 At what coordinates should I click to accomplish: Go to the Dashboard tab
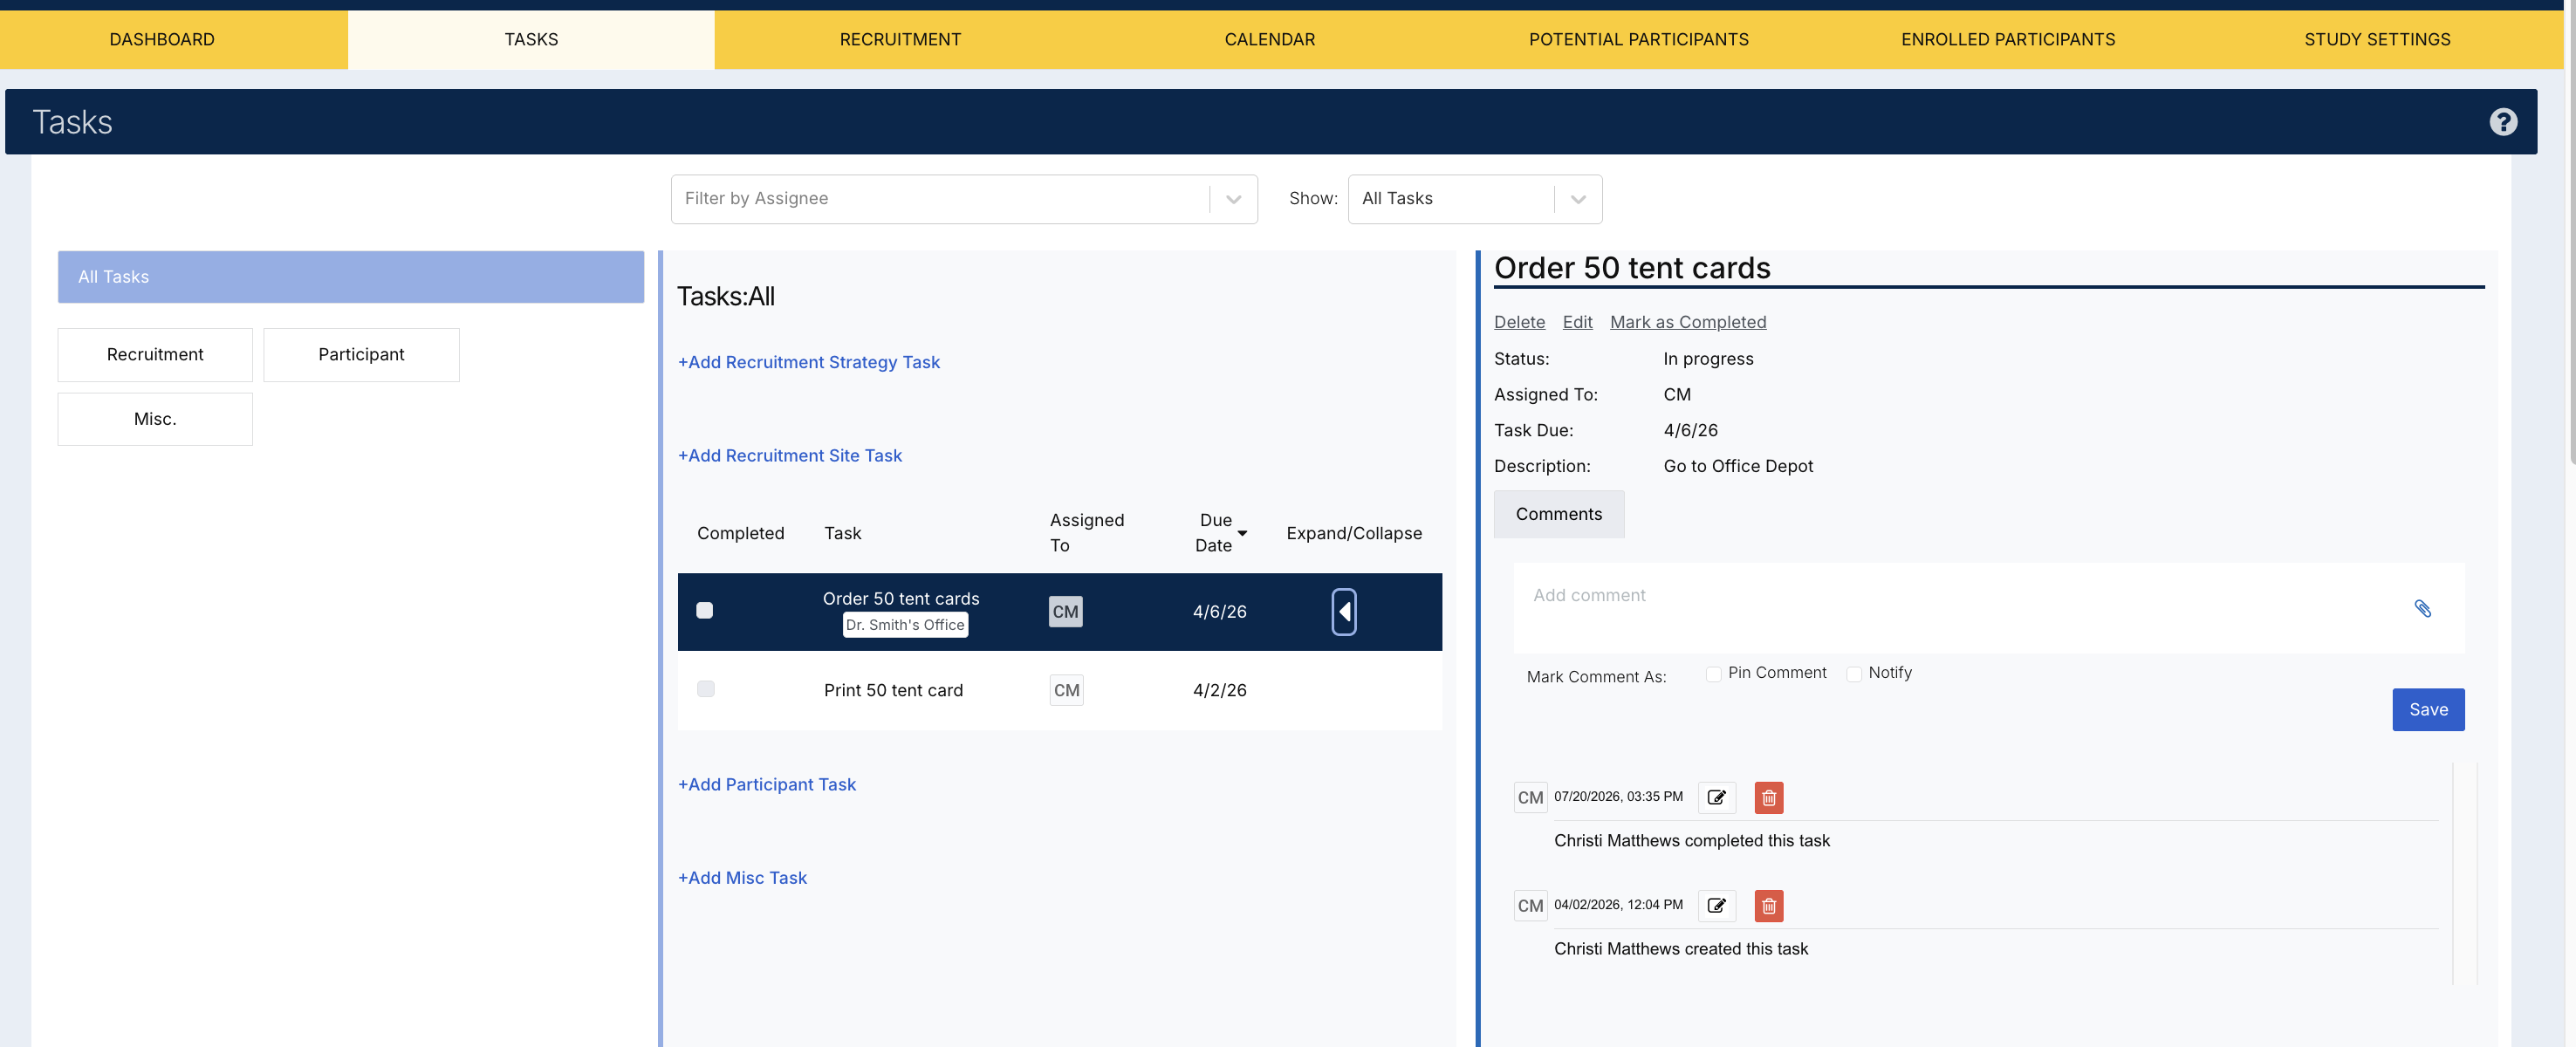point(162,39)
